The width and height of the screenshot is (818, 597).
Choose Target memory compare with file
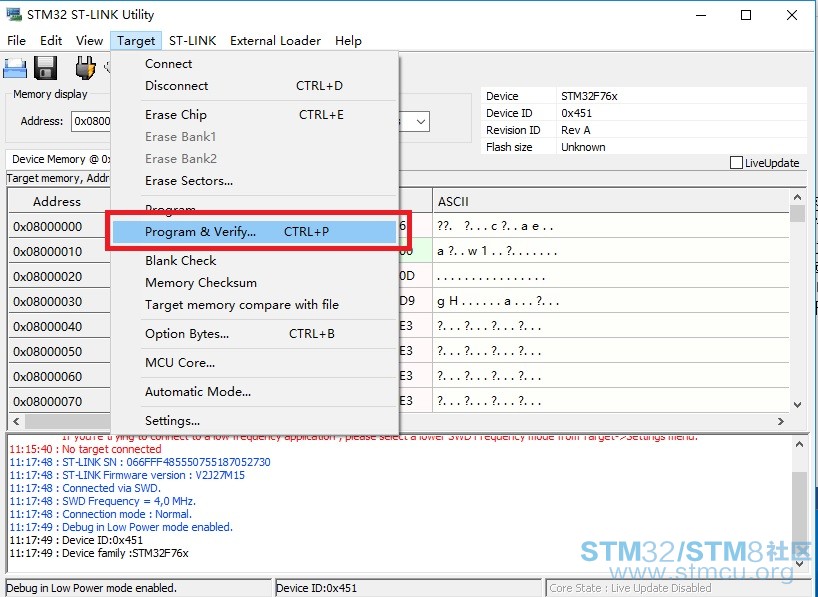[x=255, y=304]
